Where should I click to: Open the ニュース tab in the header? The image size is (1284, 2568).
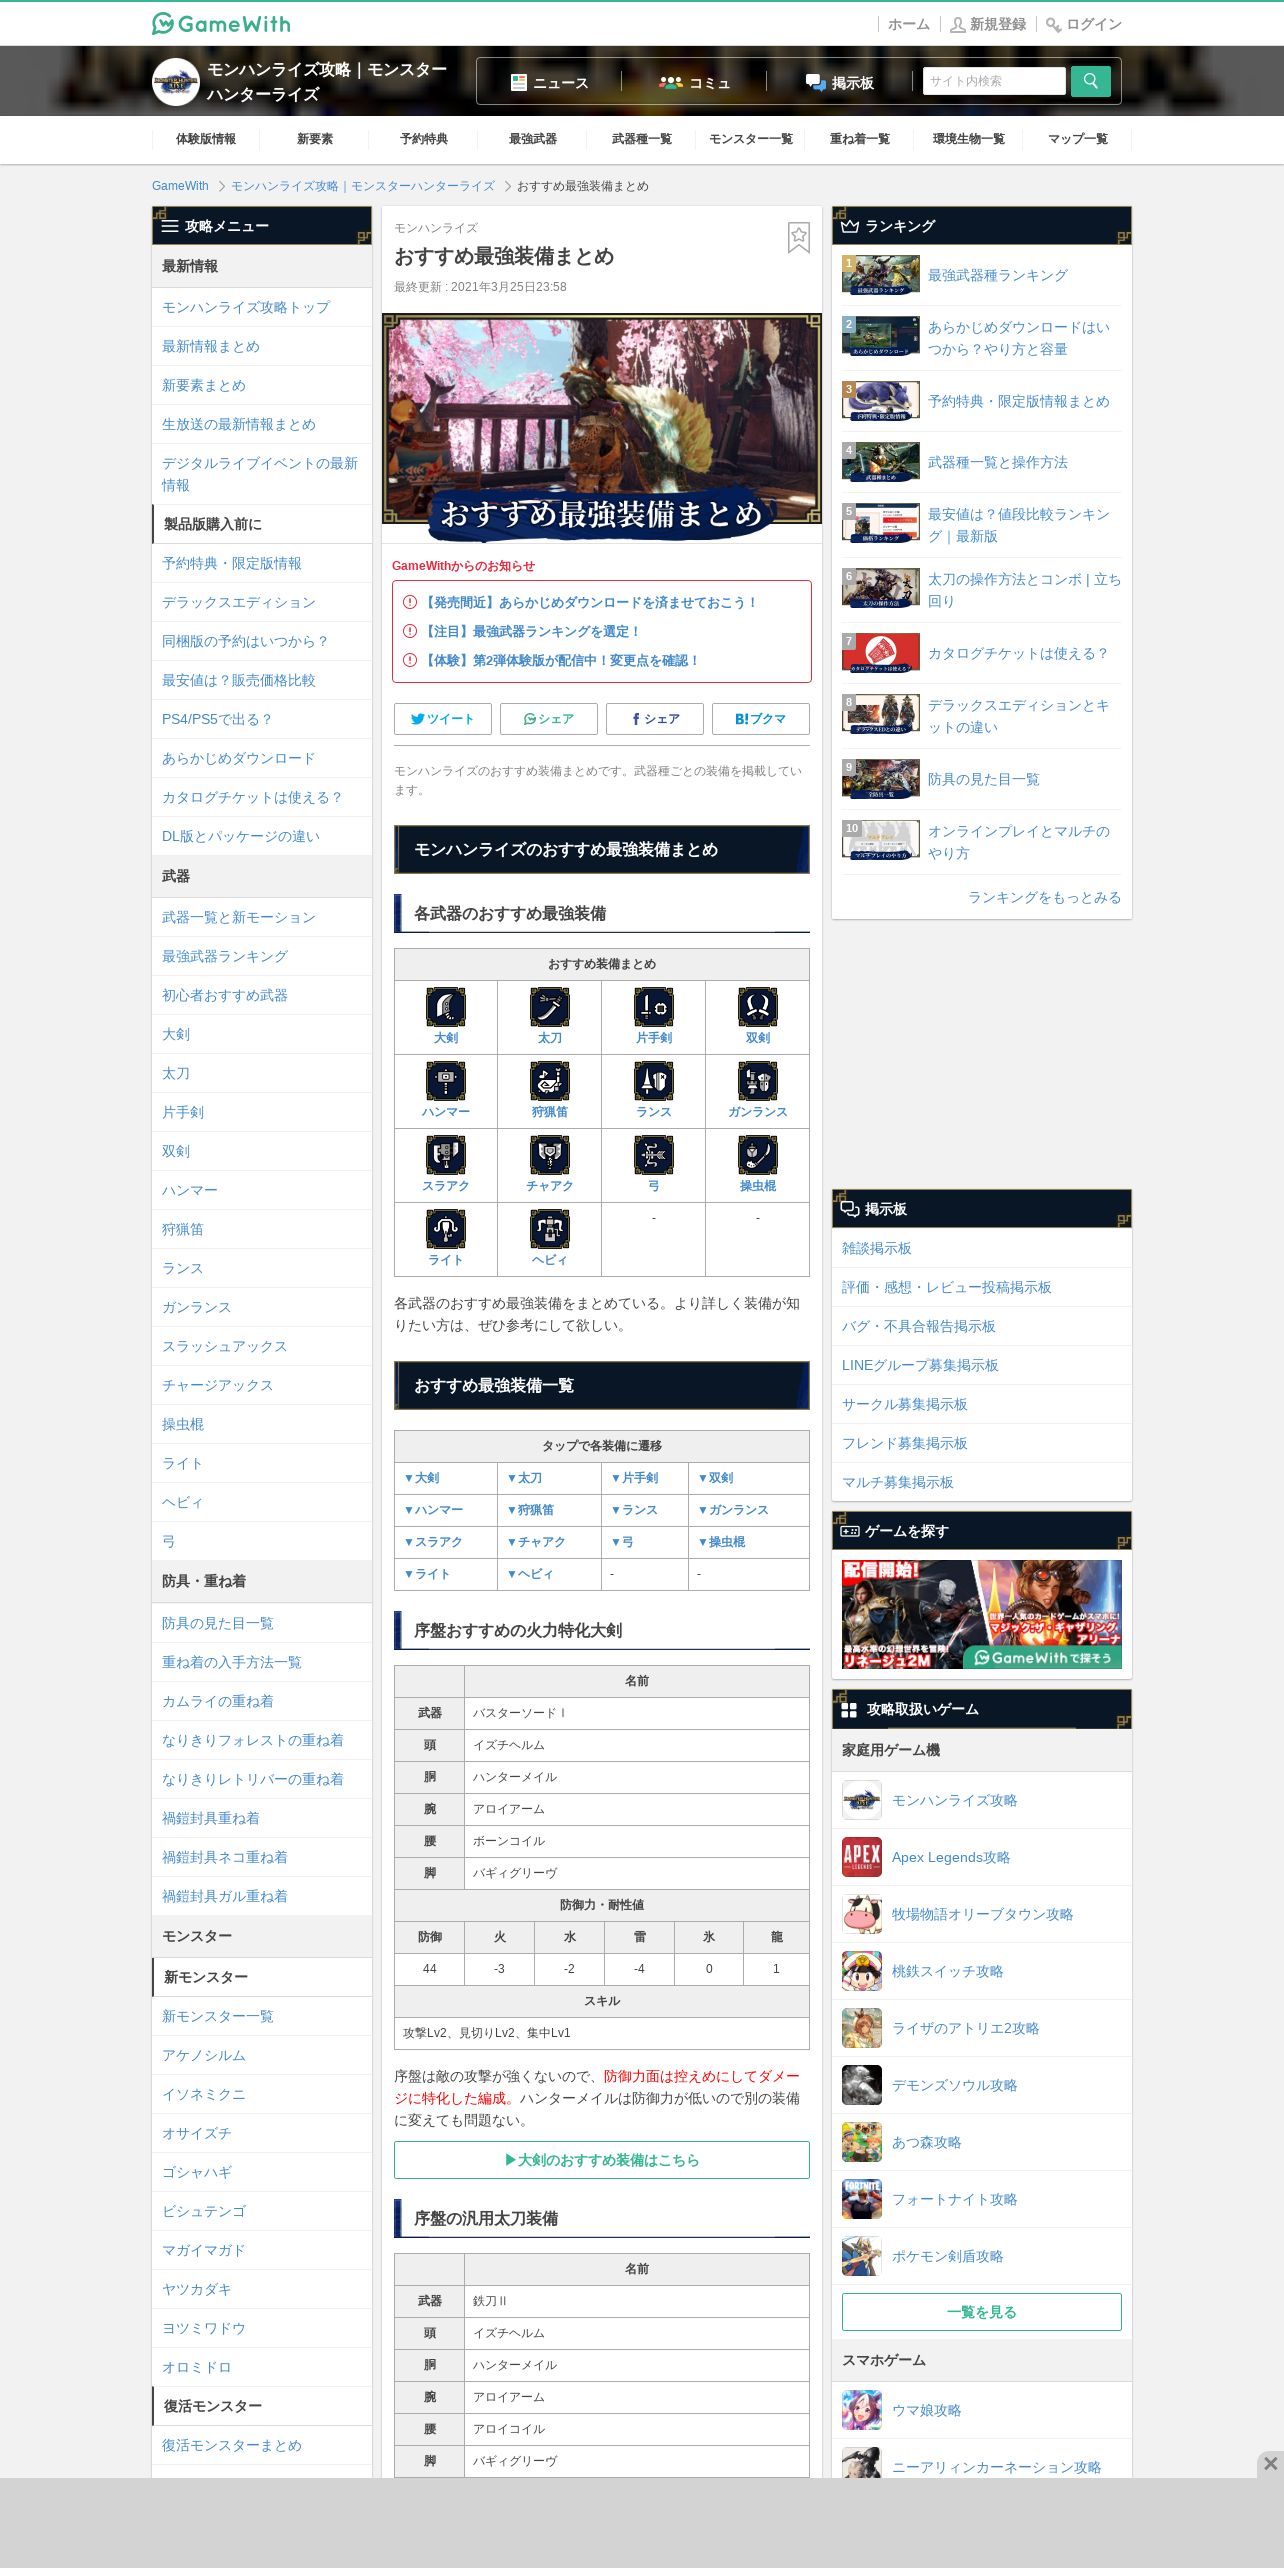(x=549, y=82)
